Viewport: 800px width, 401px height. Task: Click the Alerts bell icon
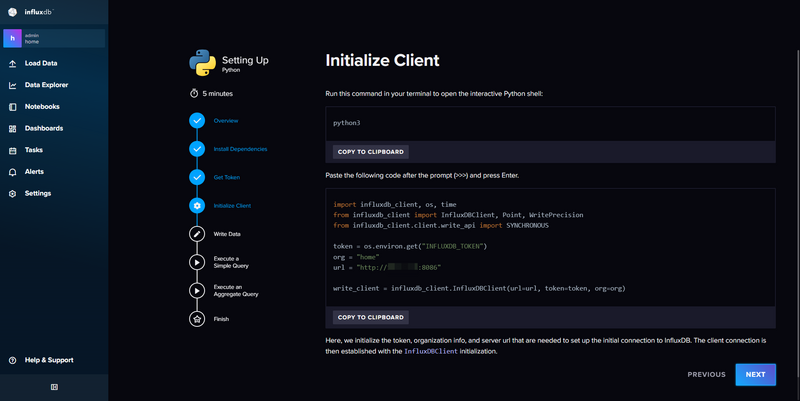coord(13,172)
